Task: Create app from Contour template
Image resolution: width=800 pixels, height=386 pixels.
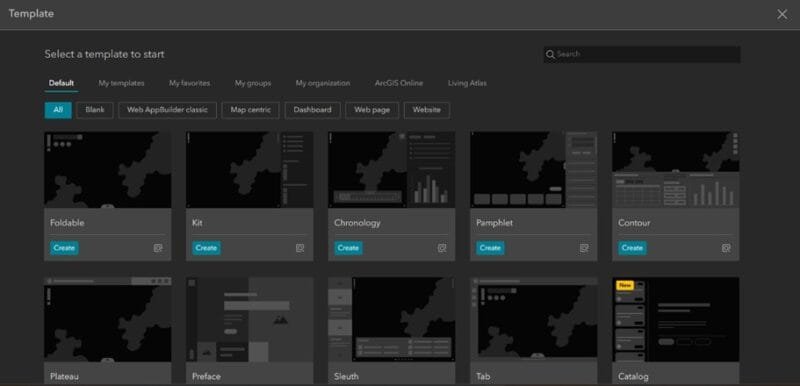Action: click(632, 248)
